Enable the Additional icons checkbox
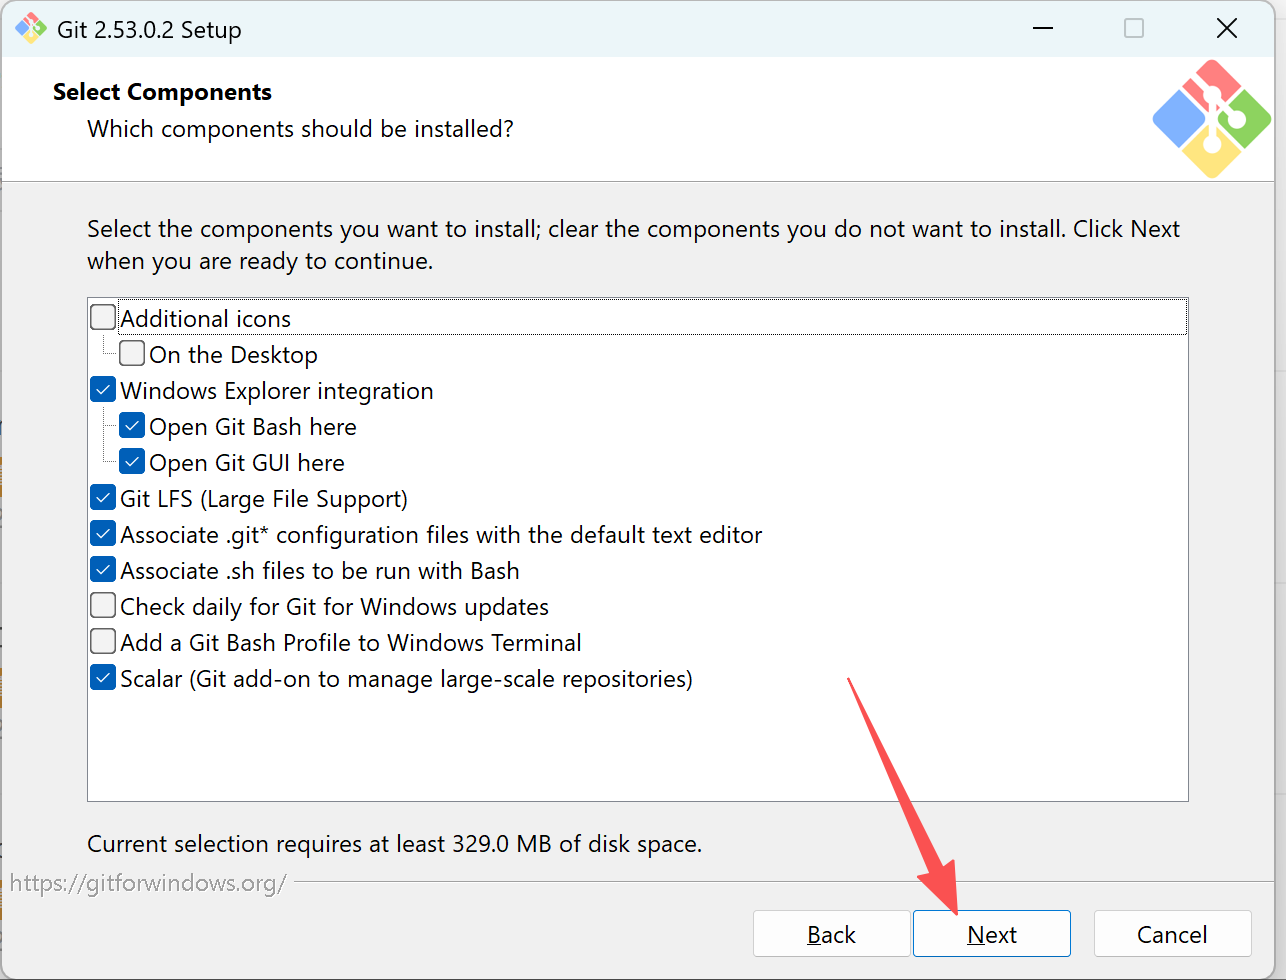Screen dimensions: 1286x980 103,318
